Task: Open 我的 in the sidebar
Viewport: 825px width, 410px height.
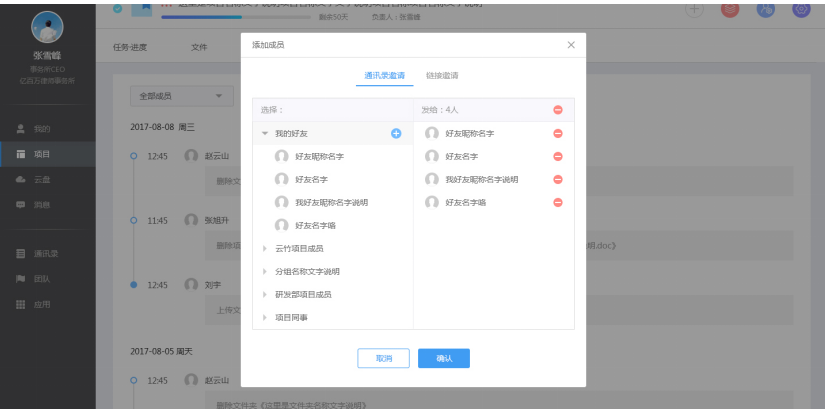Action: tap(47, 129)
